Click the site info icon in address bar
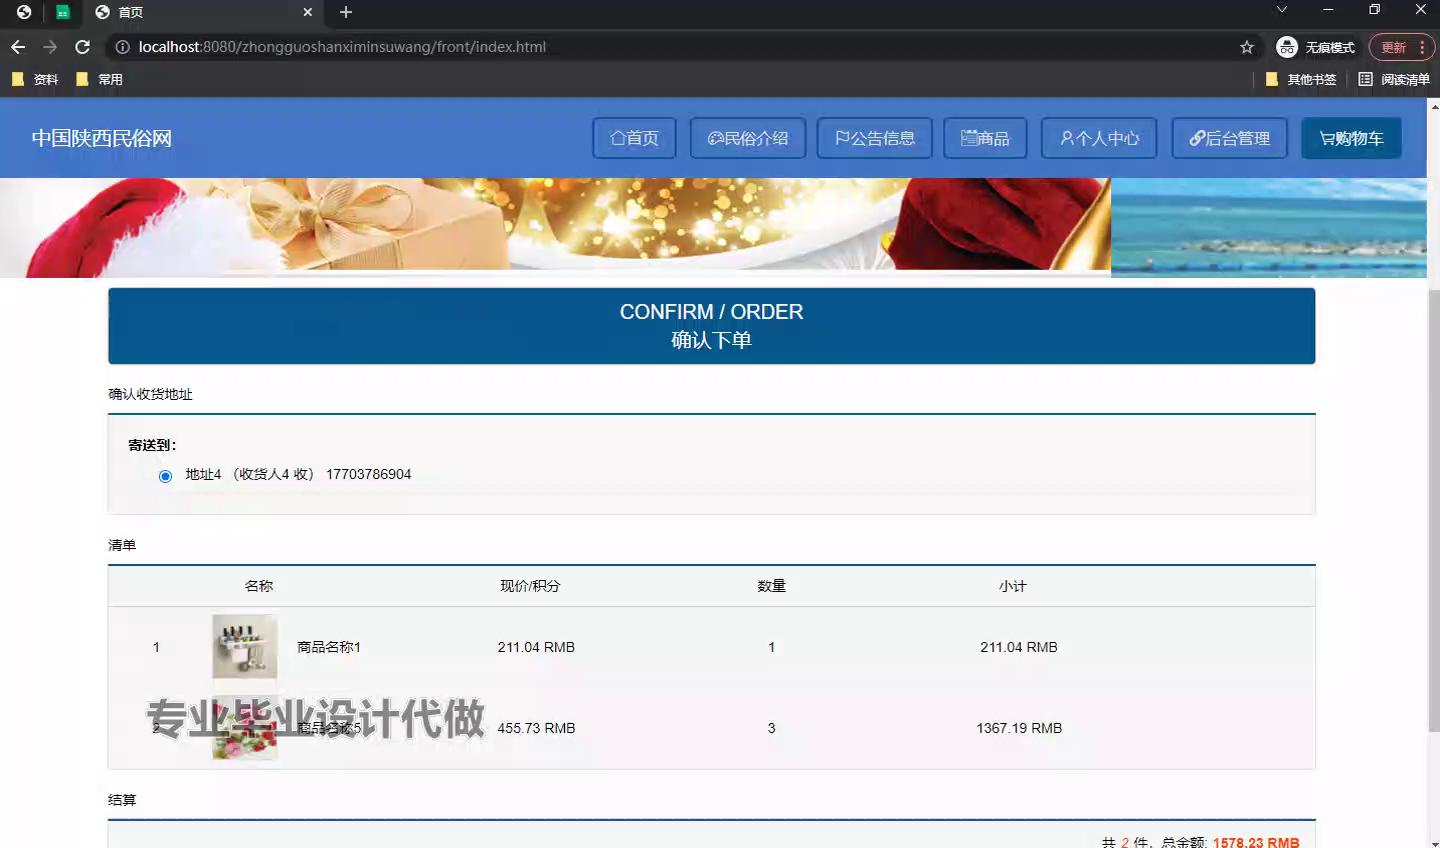The height and width of the screenshot is (848, 1440). coord(122,47)
